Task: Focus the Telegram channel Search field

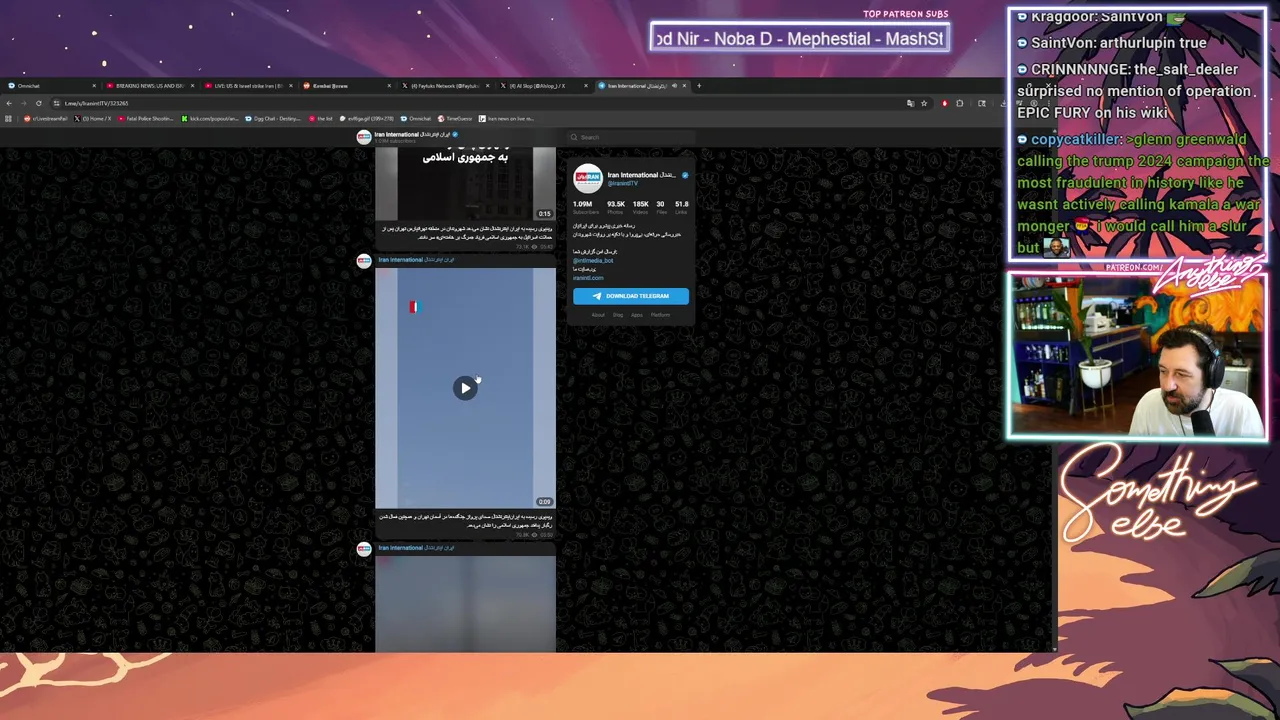Action: pyautogui.click(x=630, y=137)
